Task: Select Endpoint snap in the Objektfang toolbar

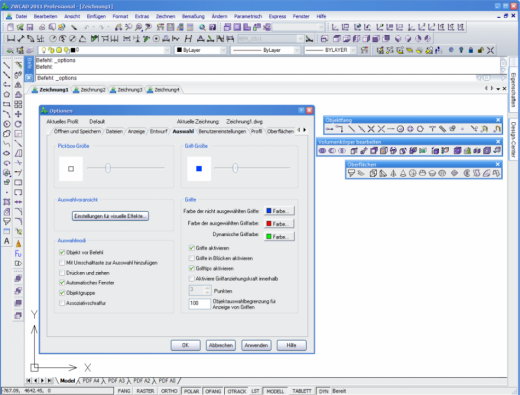Action: (351, 129)
